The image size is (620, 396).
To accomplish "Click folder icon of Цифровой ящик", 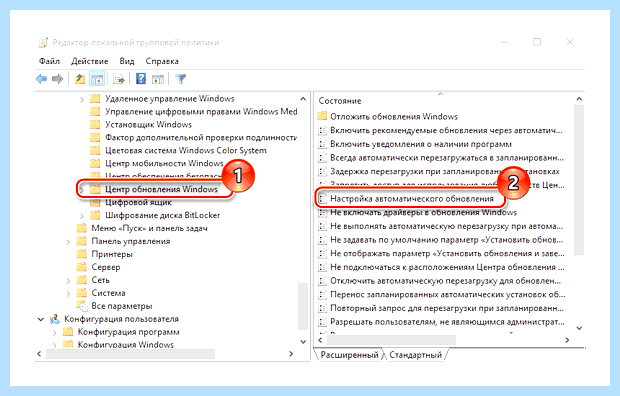I will [x=95, y=202].
